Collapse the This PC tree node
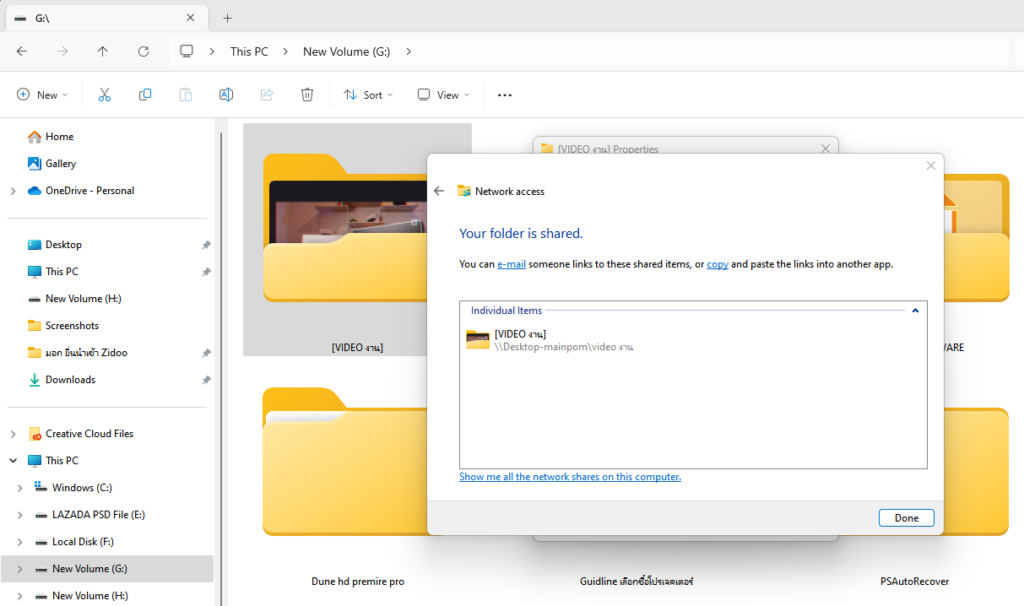This screenshot has height=606, width=1024. (13, 460)
